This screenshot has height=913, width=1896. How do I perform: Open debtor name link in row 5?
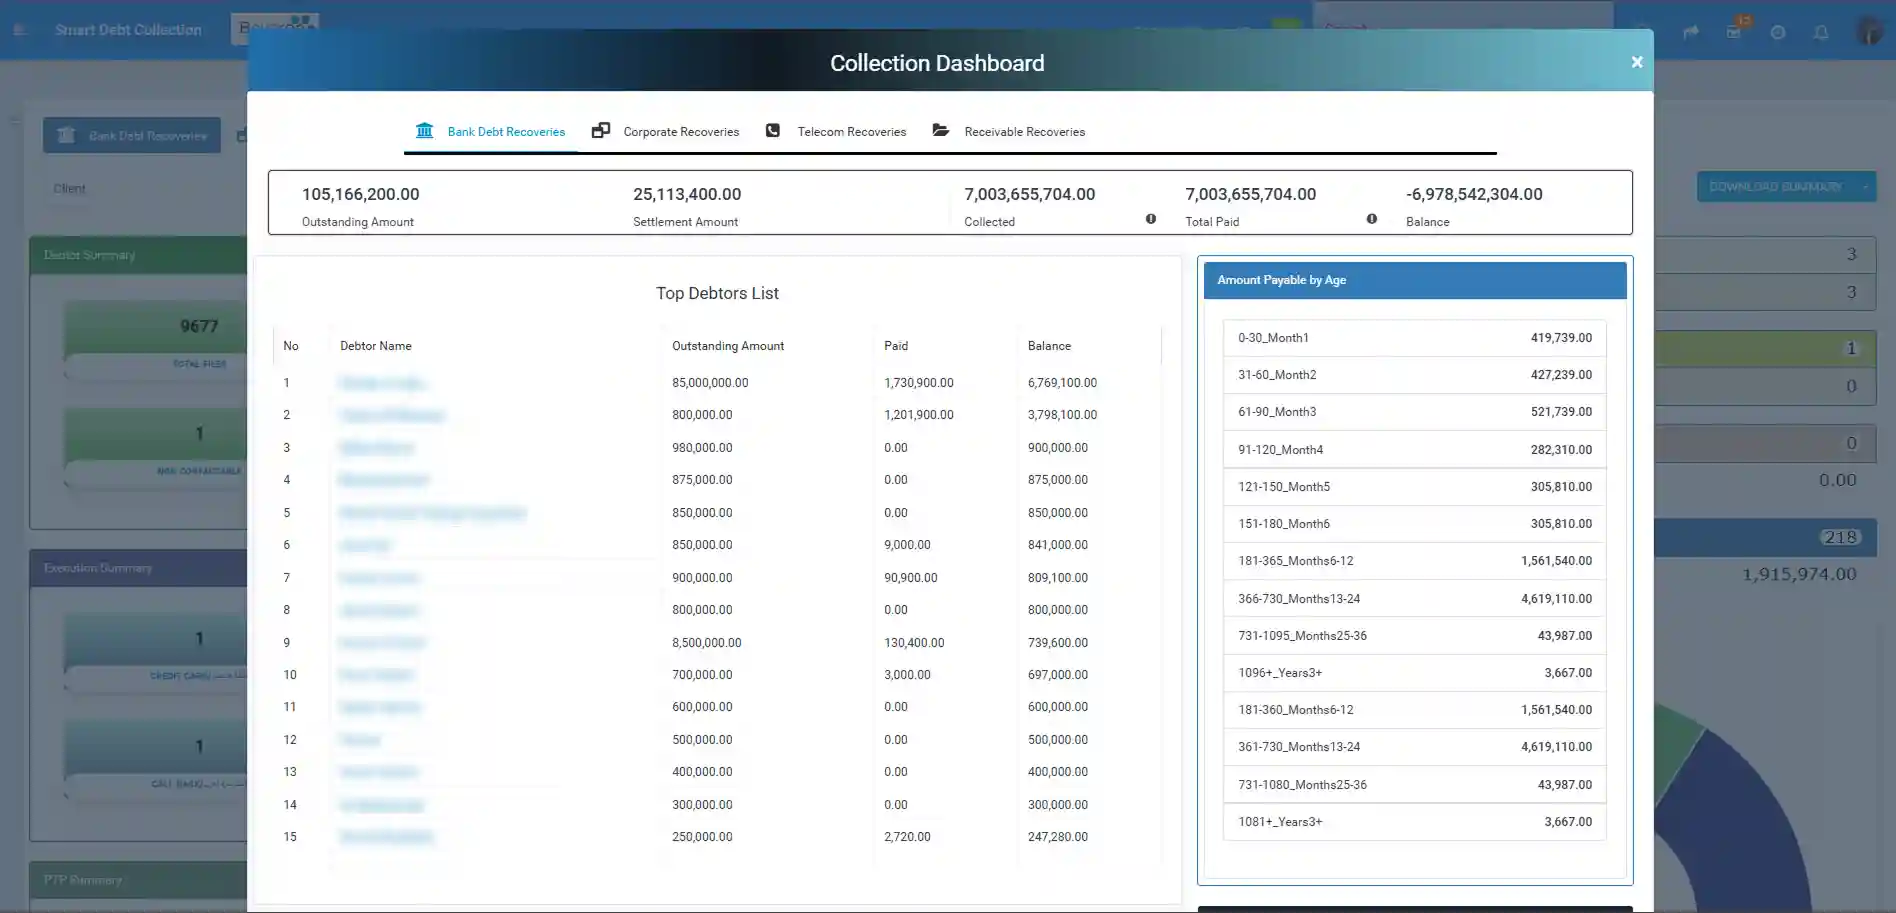[x=432, y=513]
